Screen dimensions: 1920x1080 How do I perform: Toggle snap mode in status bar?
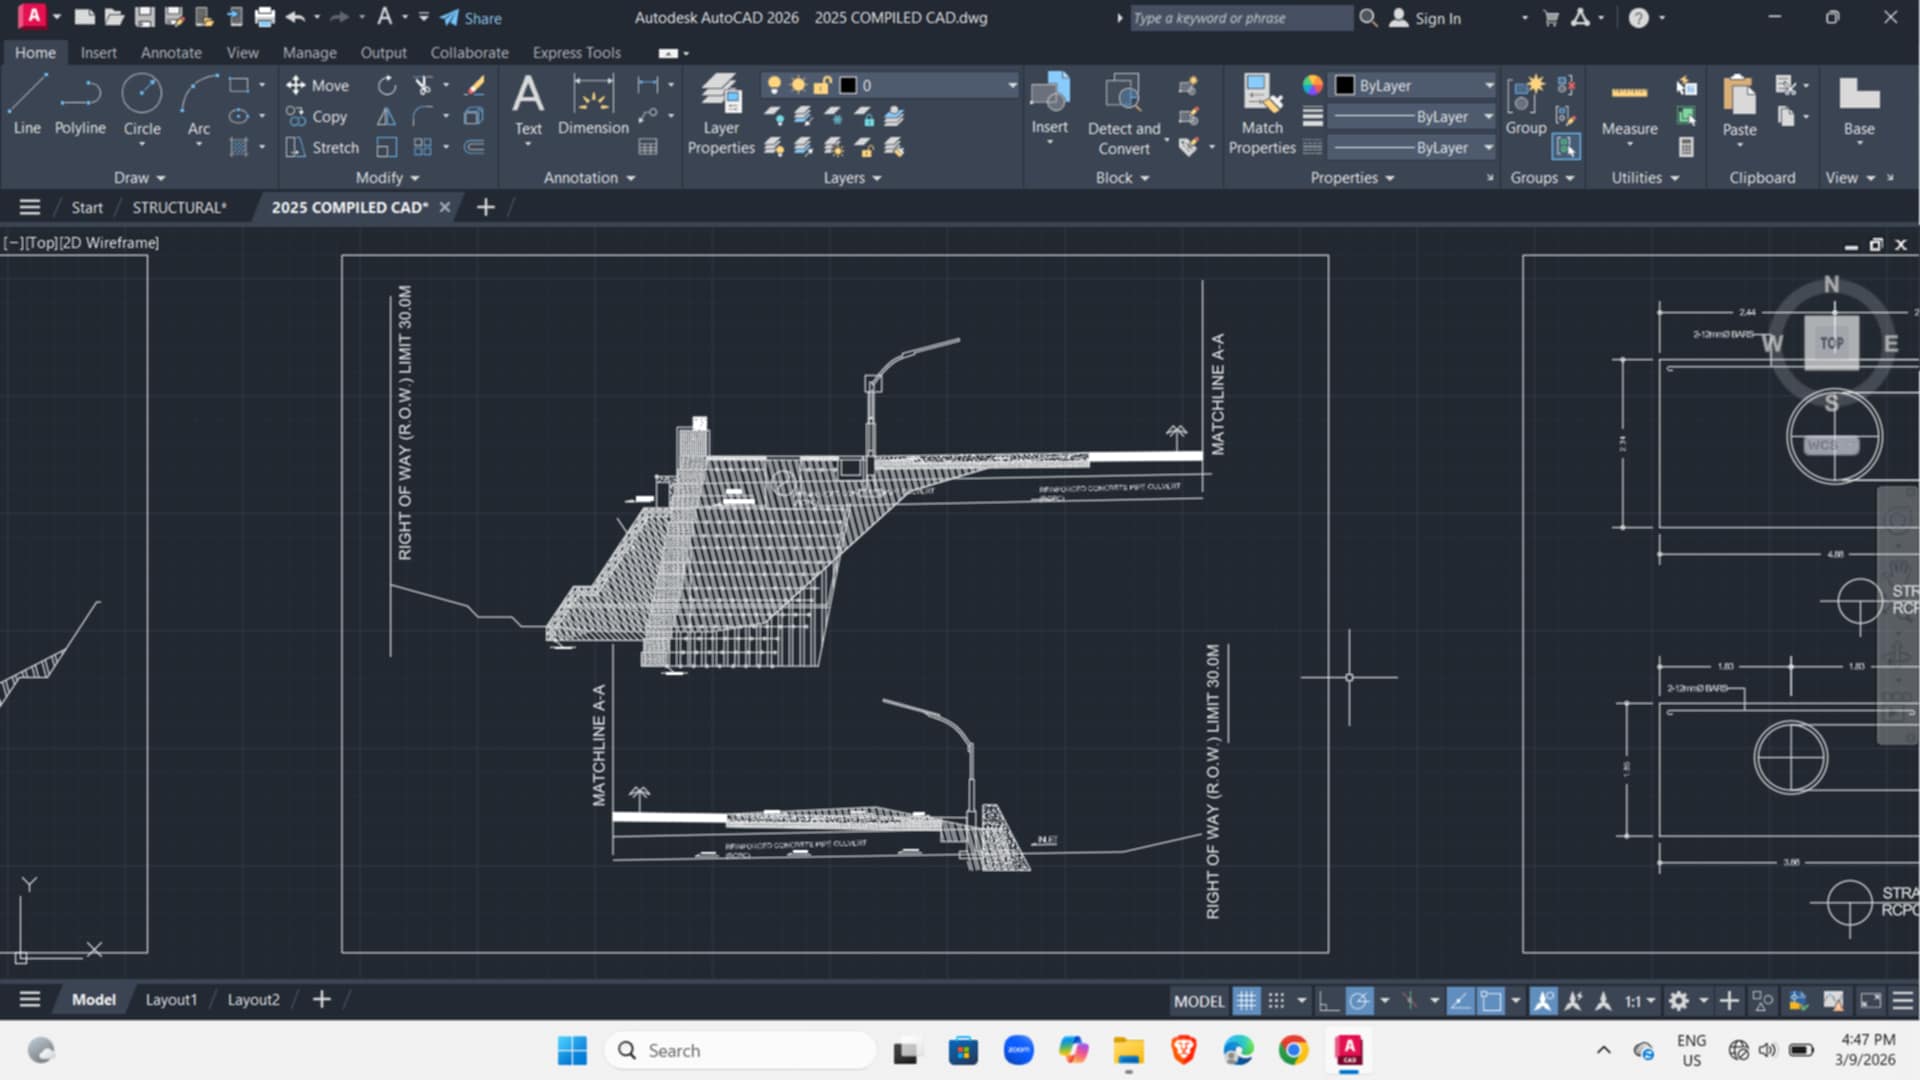1276,1000
